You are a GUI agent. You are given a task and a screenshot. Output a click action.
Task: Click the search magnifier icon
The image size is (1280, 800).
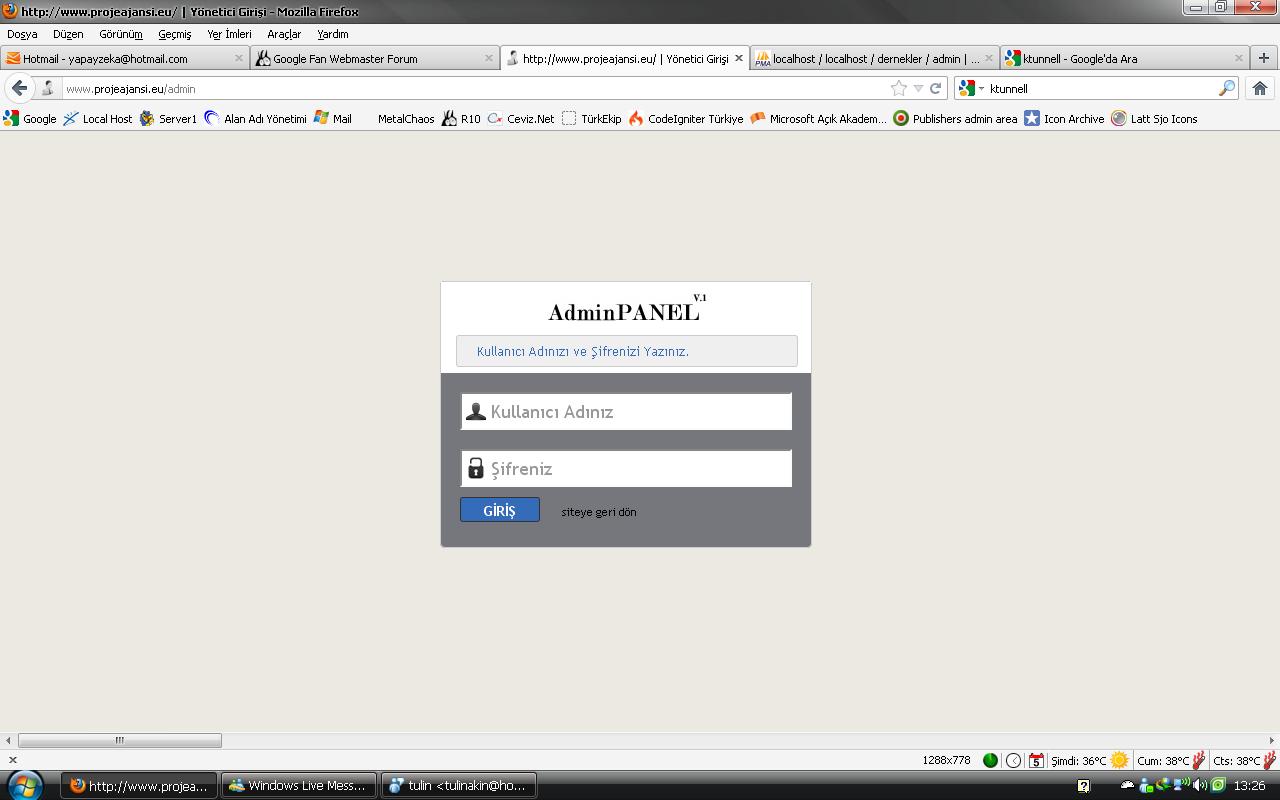click(1226, 88)
